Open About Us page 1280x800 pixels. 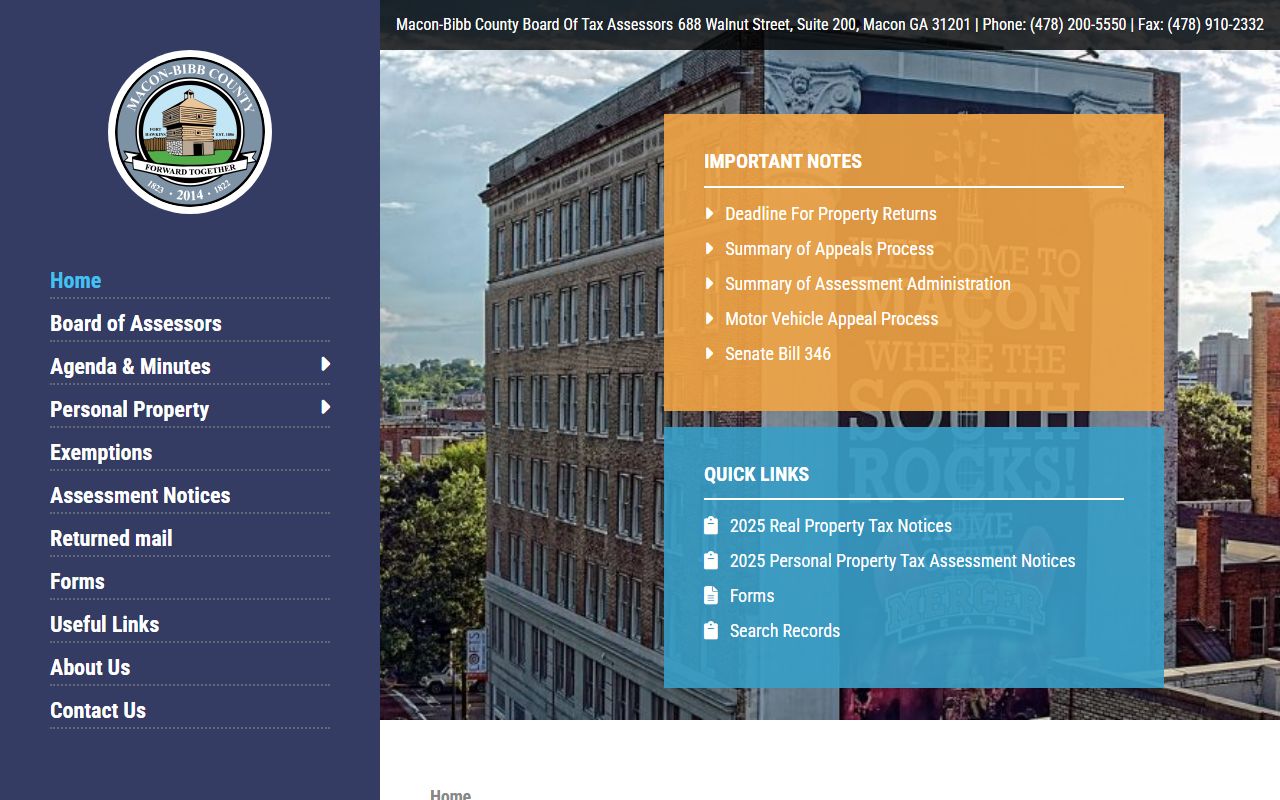click(90, 668)
